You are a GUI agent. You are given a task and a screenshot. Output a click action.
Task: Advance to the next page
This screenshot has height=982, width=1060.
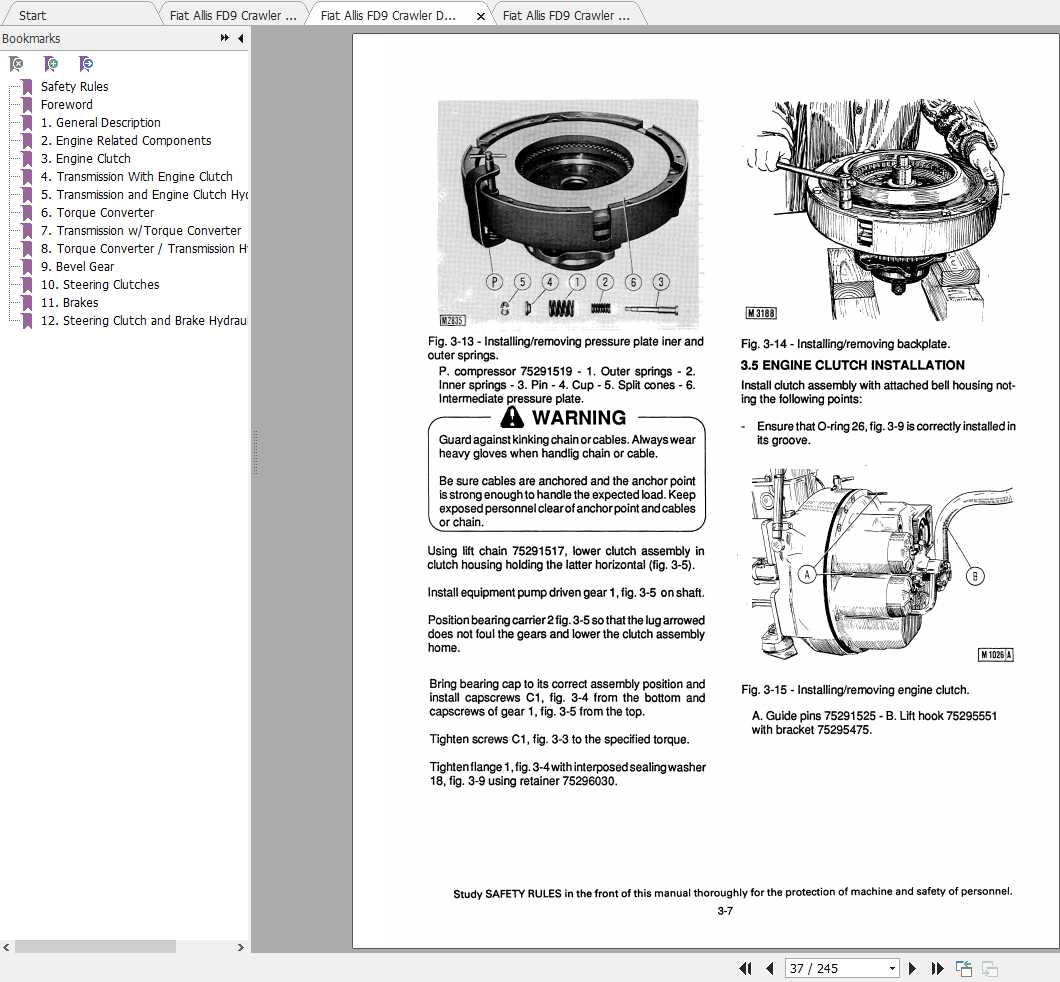(x=913, y=968)
